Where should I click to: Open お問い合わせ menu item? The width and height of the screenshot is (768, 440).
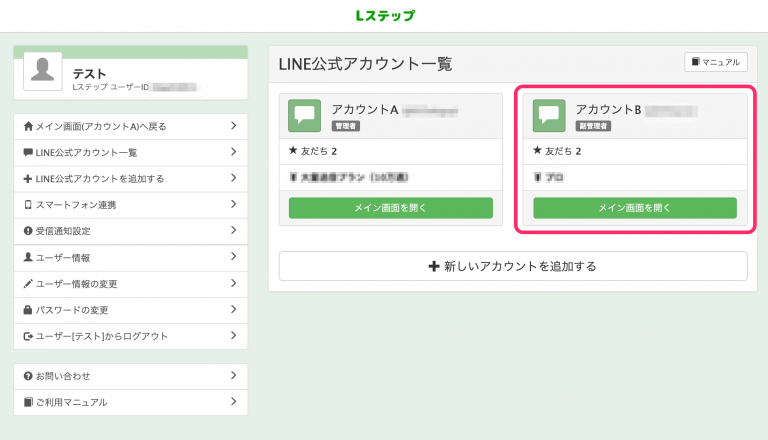point(130,376)
